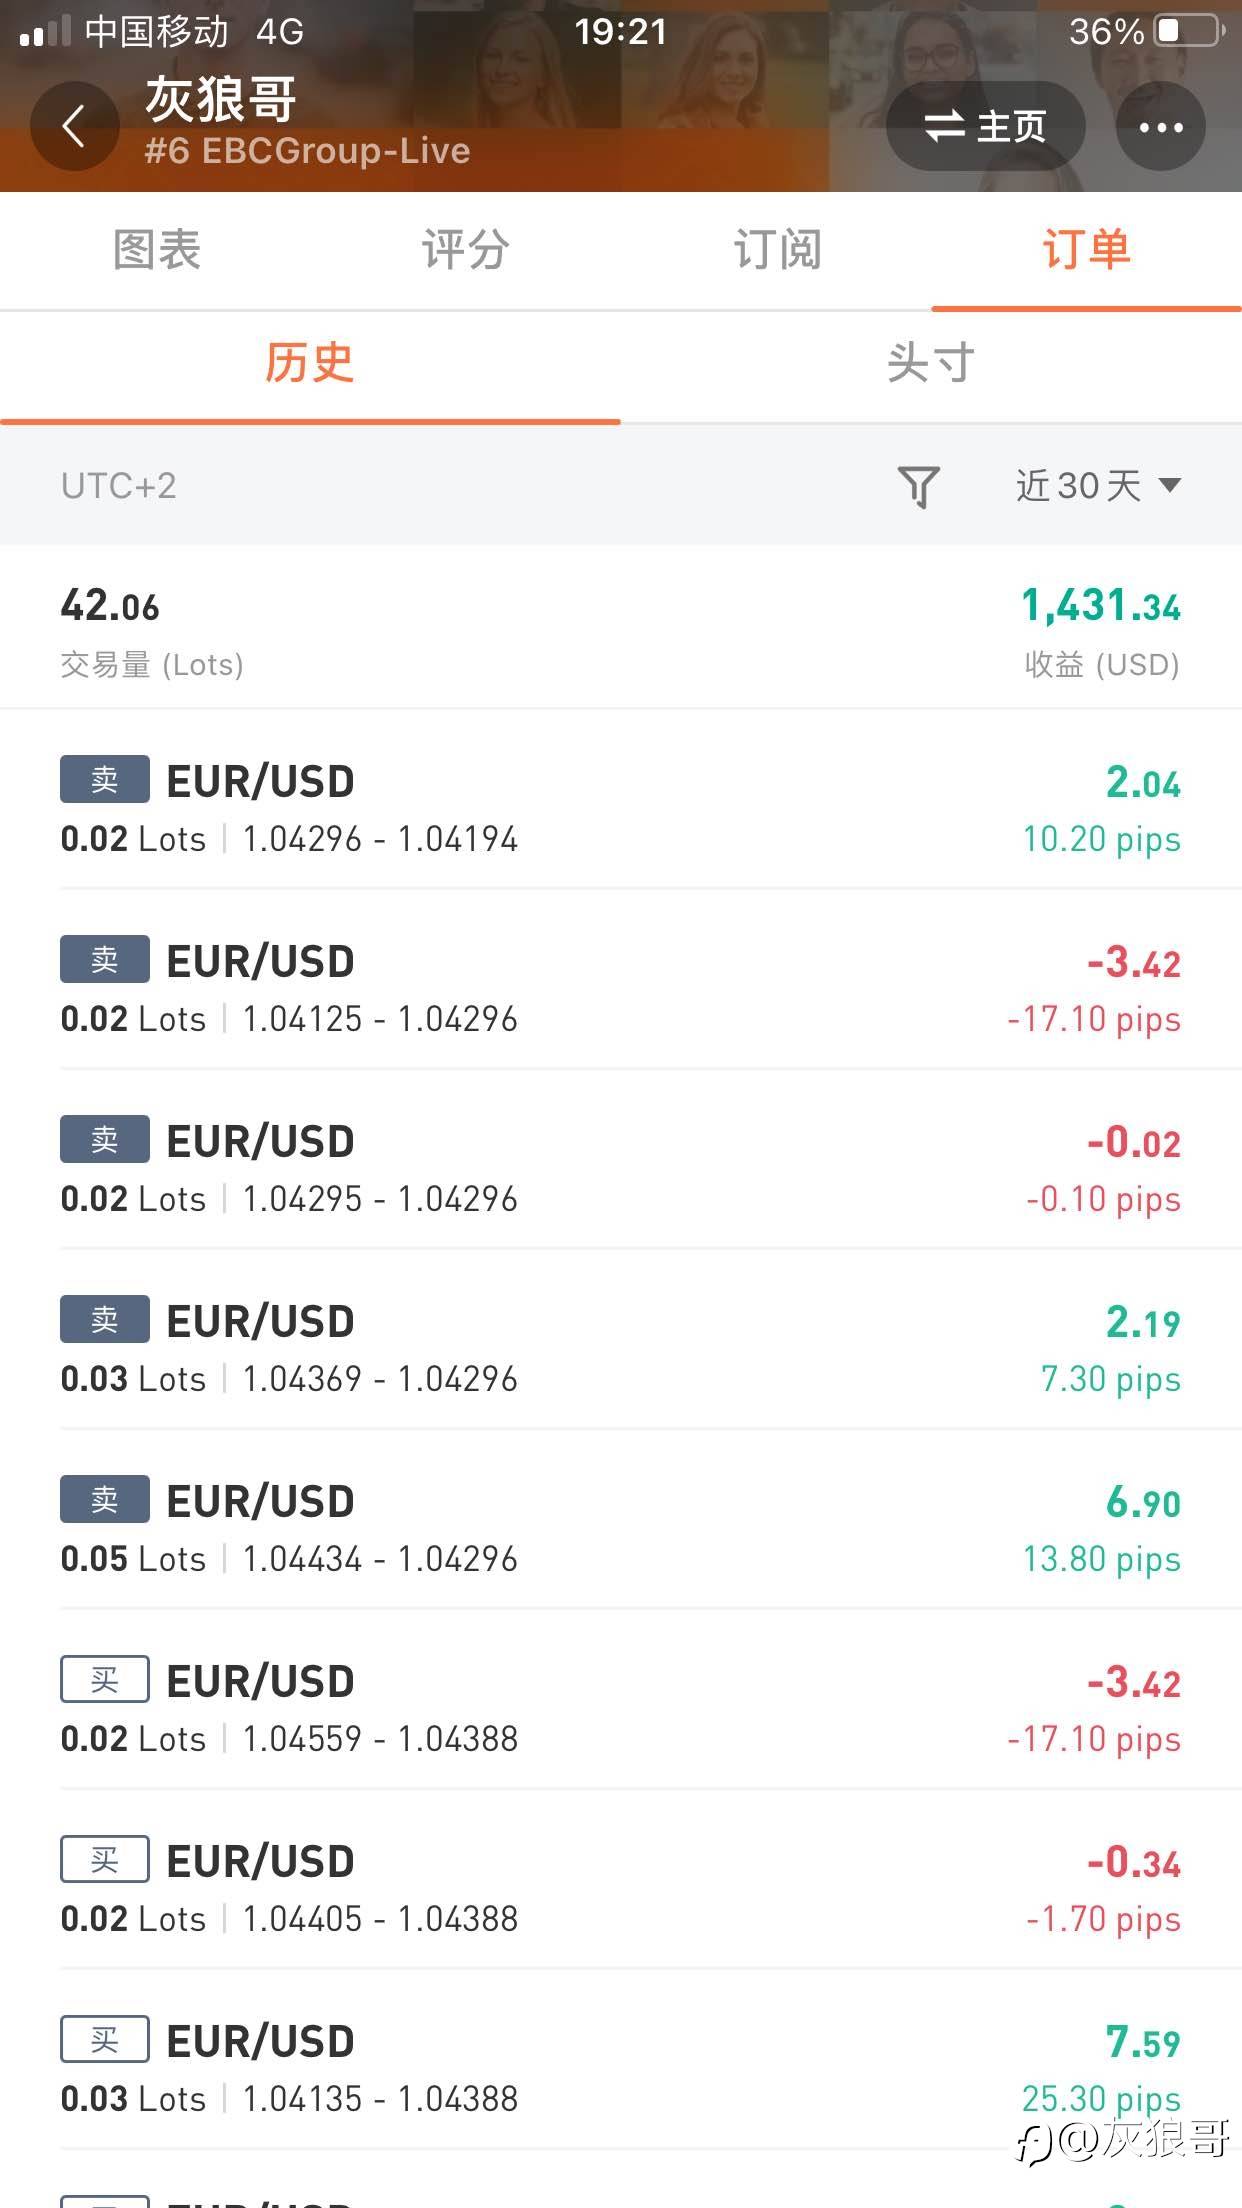The width and height of the screenshot is (1242, 2208).
Task: Switch to the 图表 tab
Action: click(157, 250)
